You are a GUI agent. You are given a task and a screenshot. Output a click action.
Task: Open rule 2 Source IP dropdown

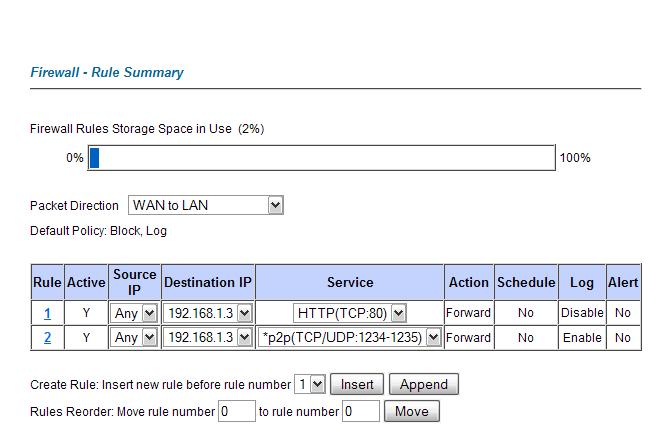(133, 338)
